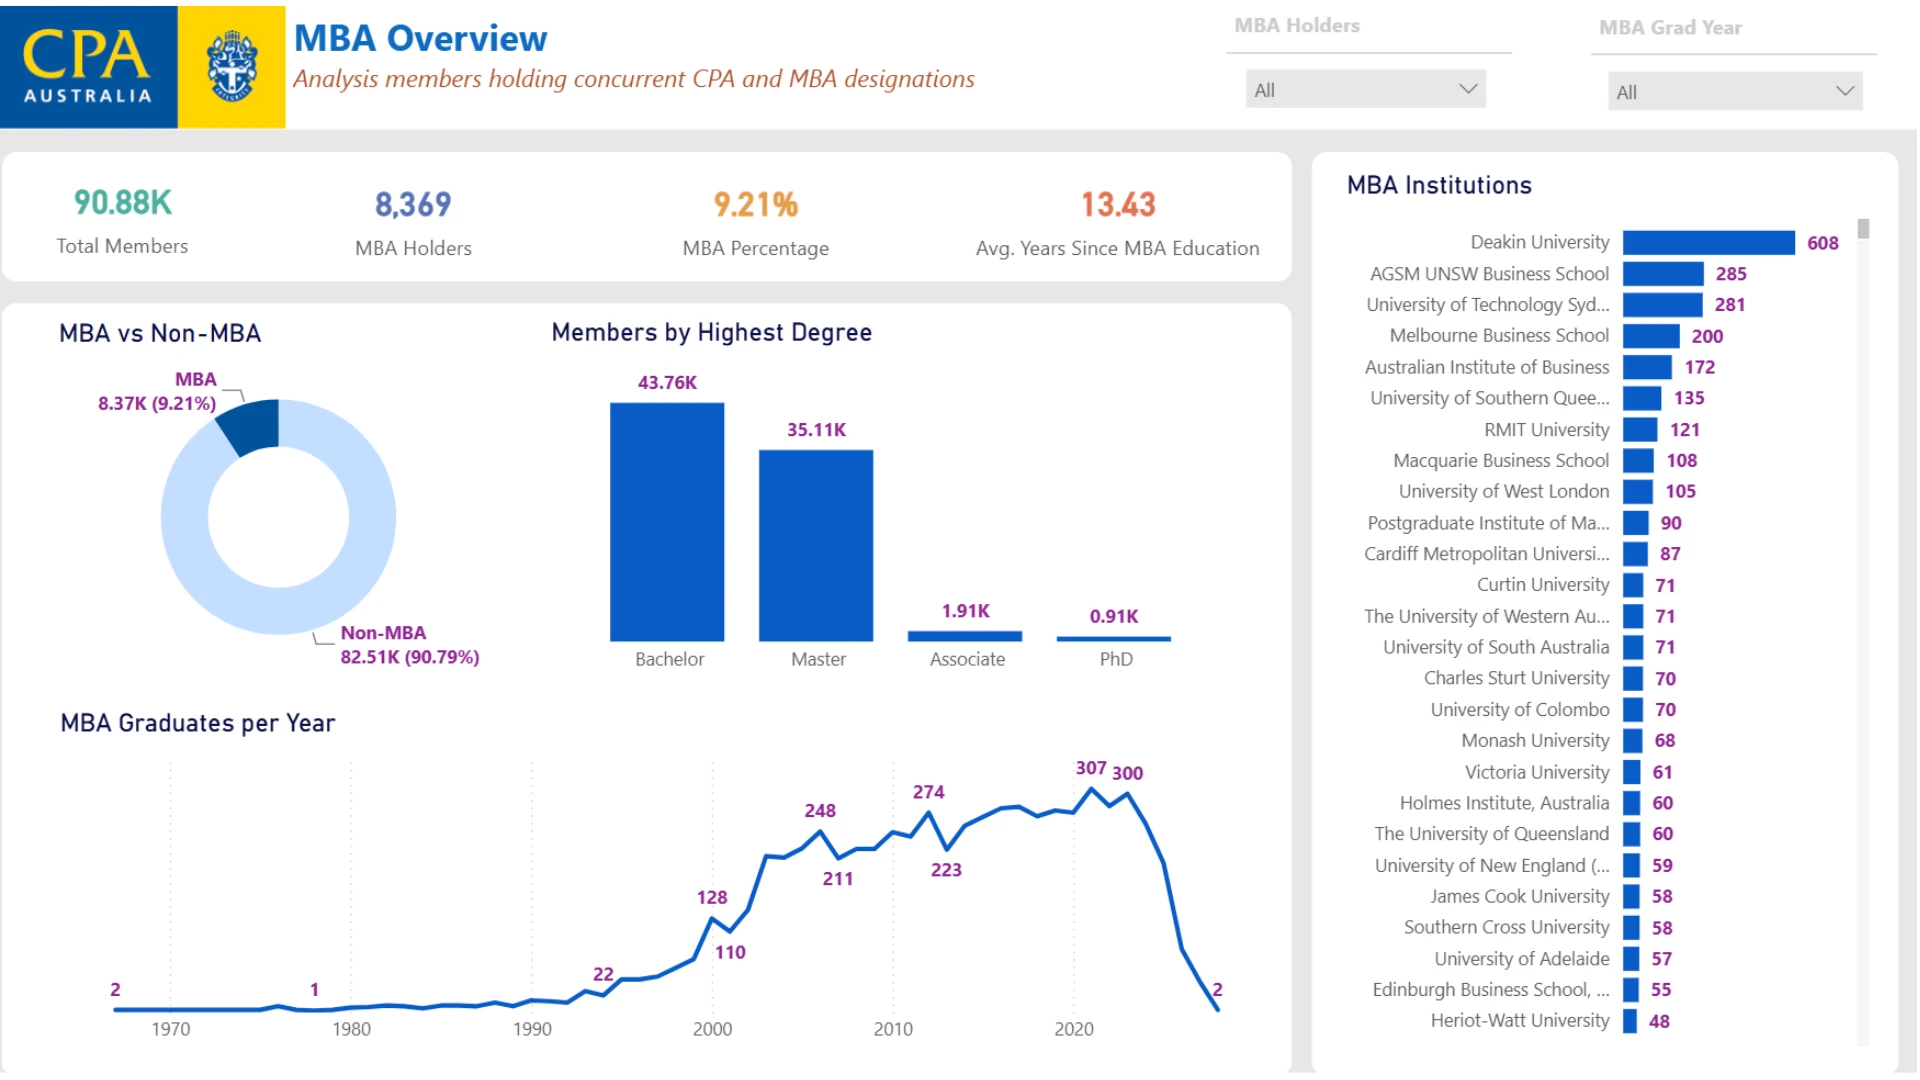Click the MBA Overview heading
This screenshot has width=1920, height=1080.
click(x=421, y=38)
